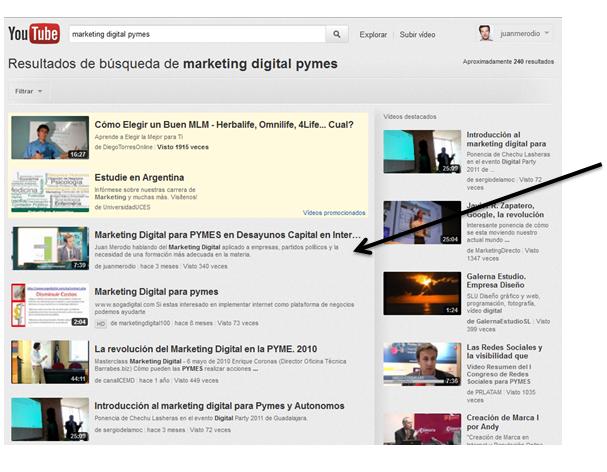This screenshot has height=472, width=607.
Task: Open La revolución del Marketing Digital en la PYME
Action: point(206,349)
